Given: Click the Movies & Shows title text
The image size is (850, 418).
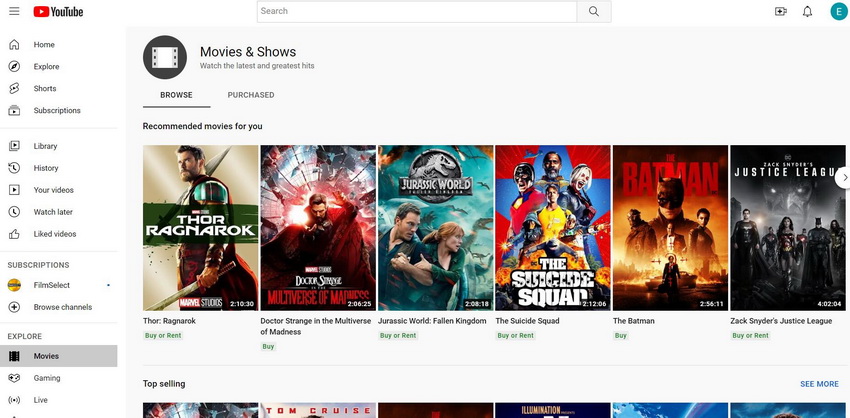Looking at the screenshot, I should tap(248, 52).
